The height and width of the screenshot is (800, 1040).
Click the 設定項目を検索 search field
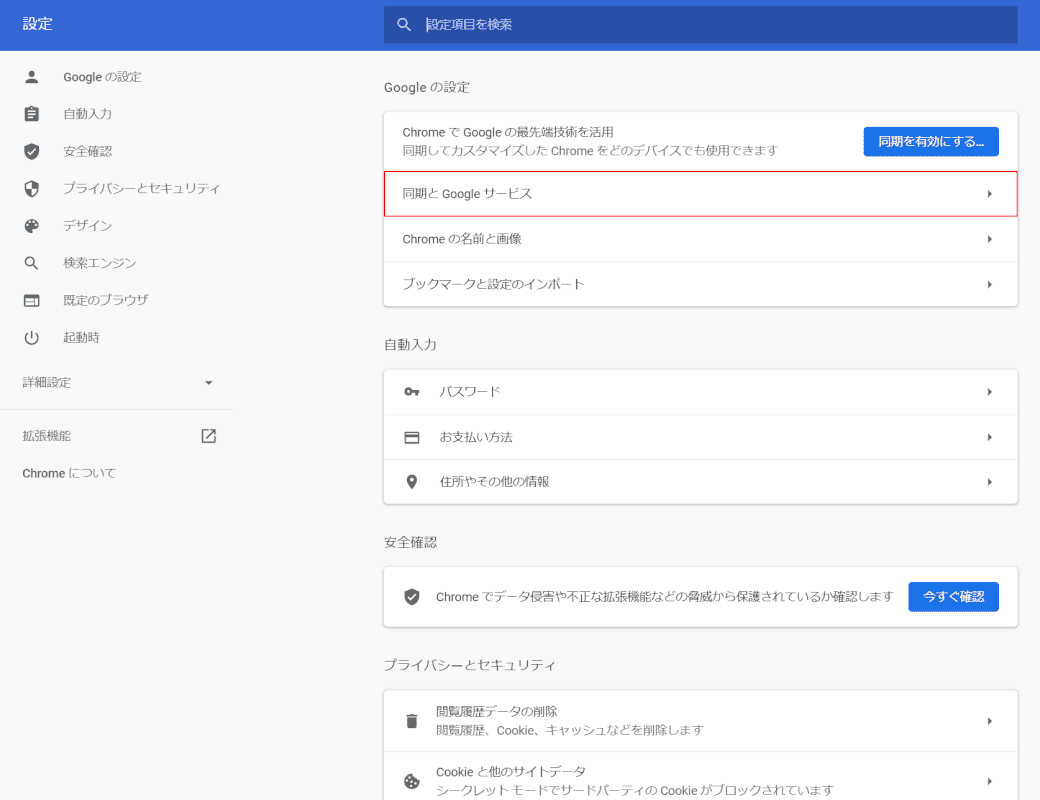tap(700, 25)
